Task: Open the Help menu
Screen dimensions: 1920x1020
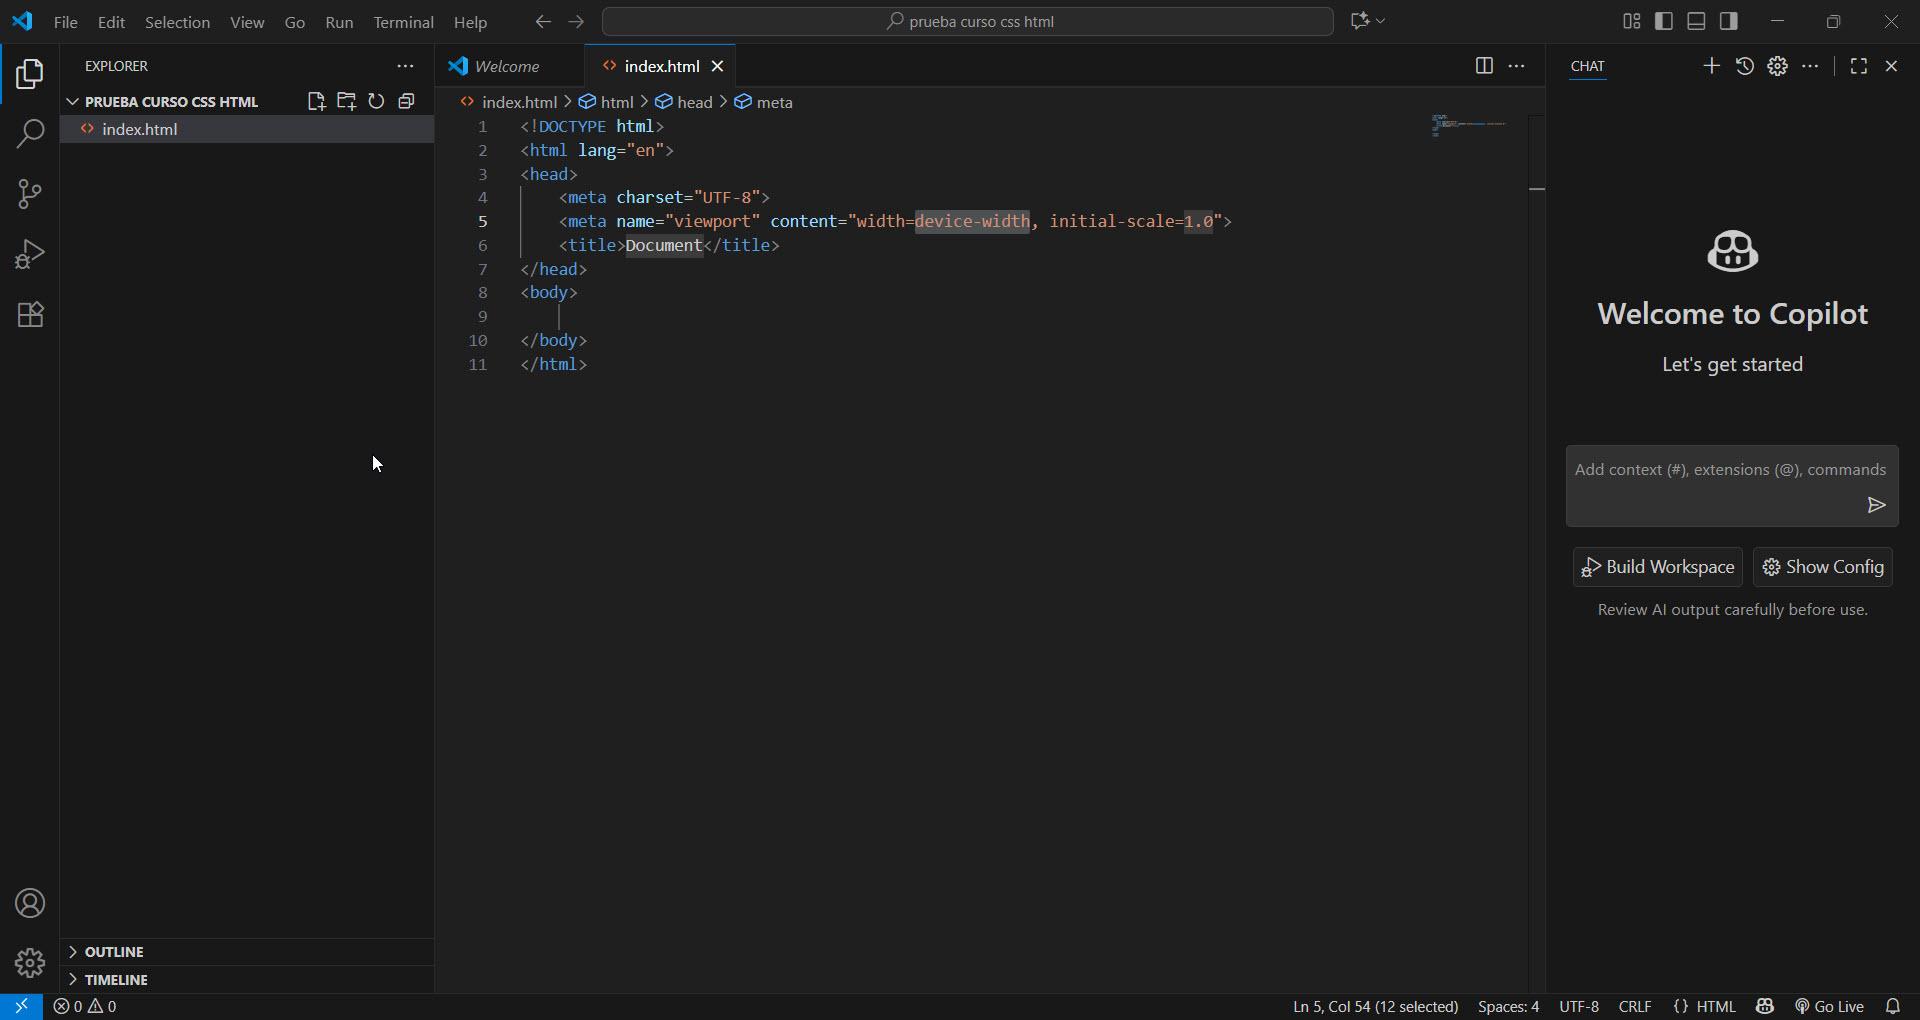Action: coord(470,22)
